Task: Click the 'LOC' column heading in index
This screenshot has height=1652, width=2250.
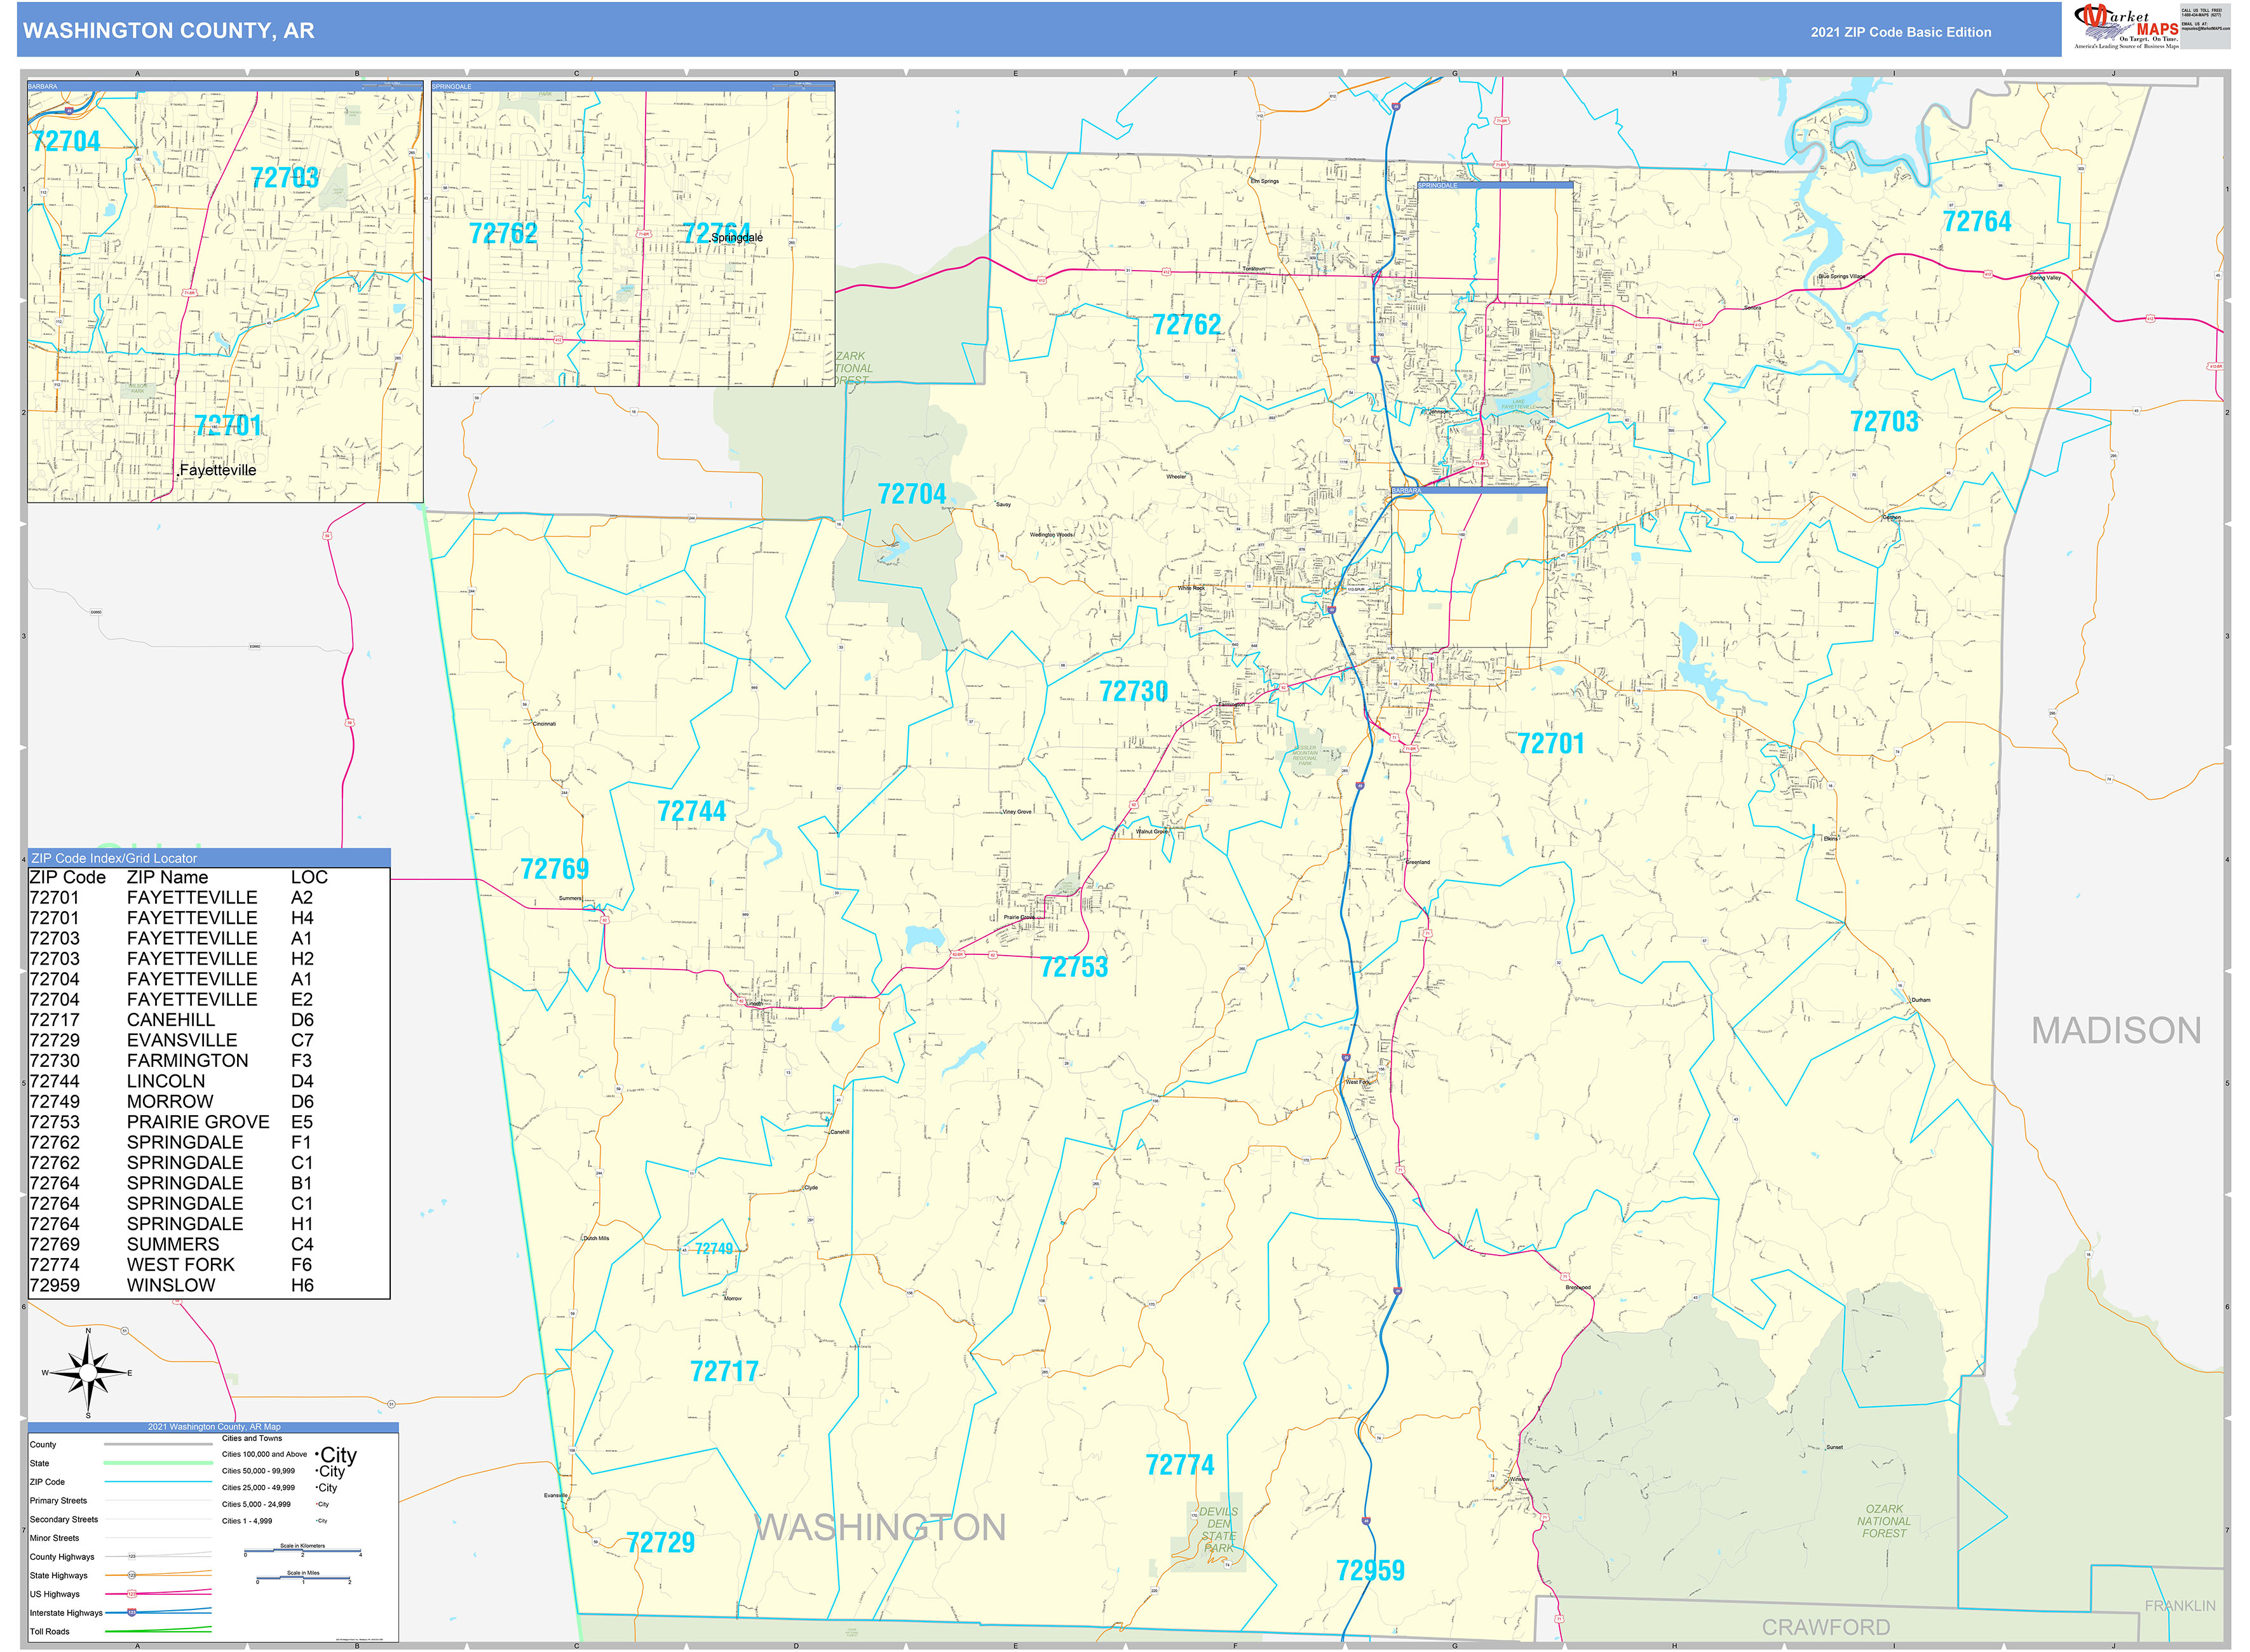Action: [x=309, y=877]
